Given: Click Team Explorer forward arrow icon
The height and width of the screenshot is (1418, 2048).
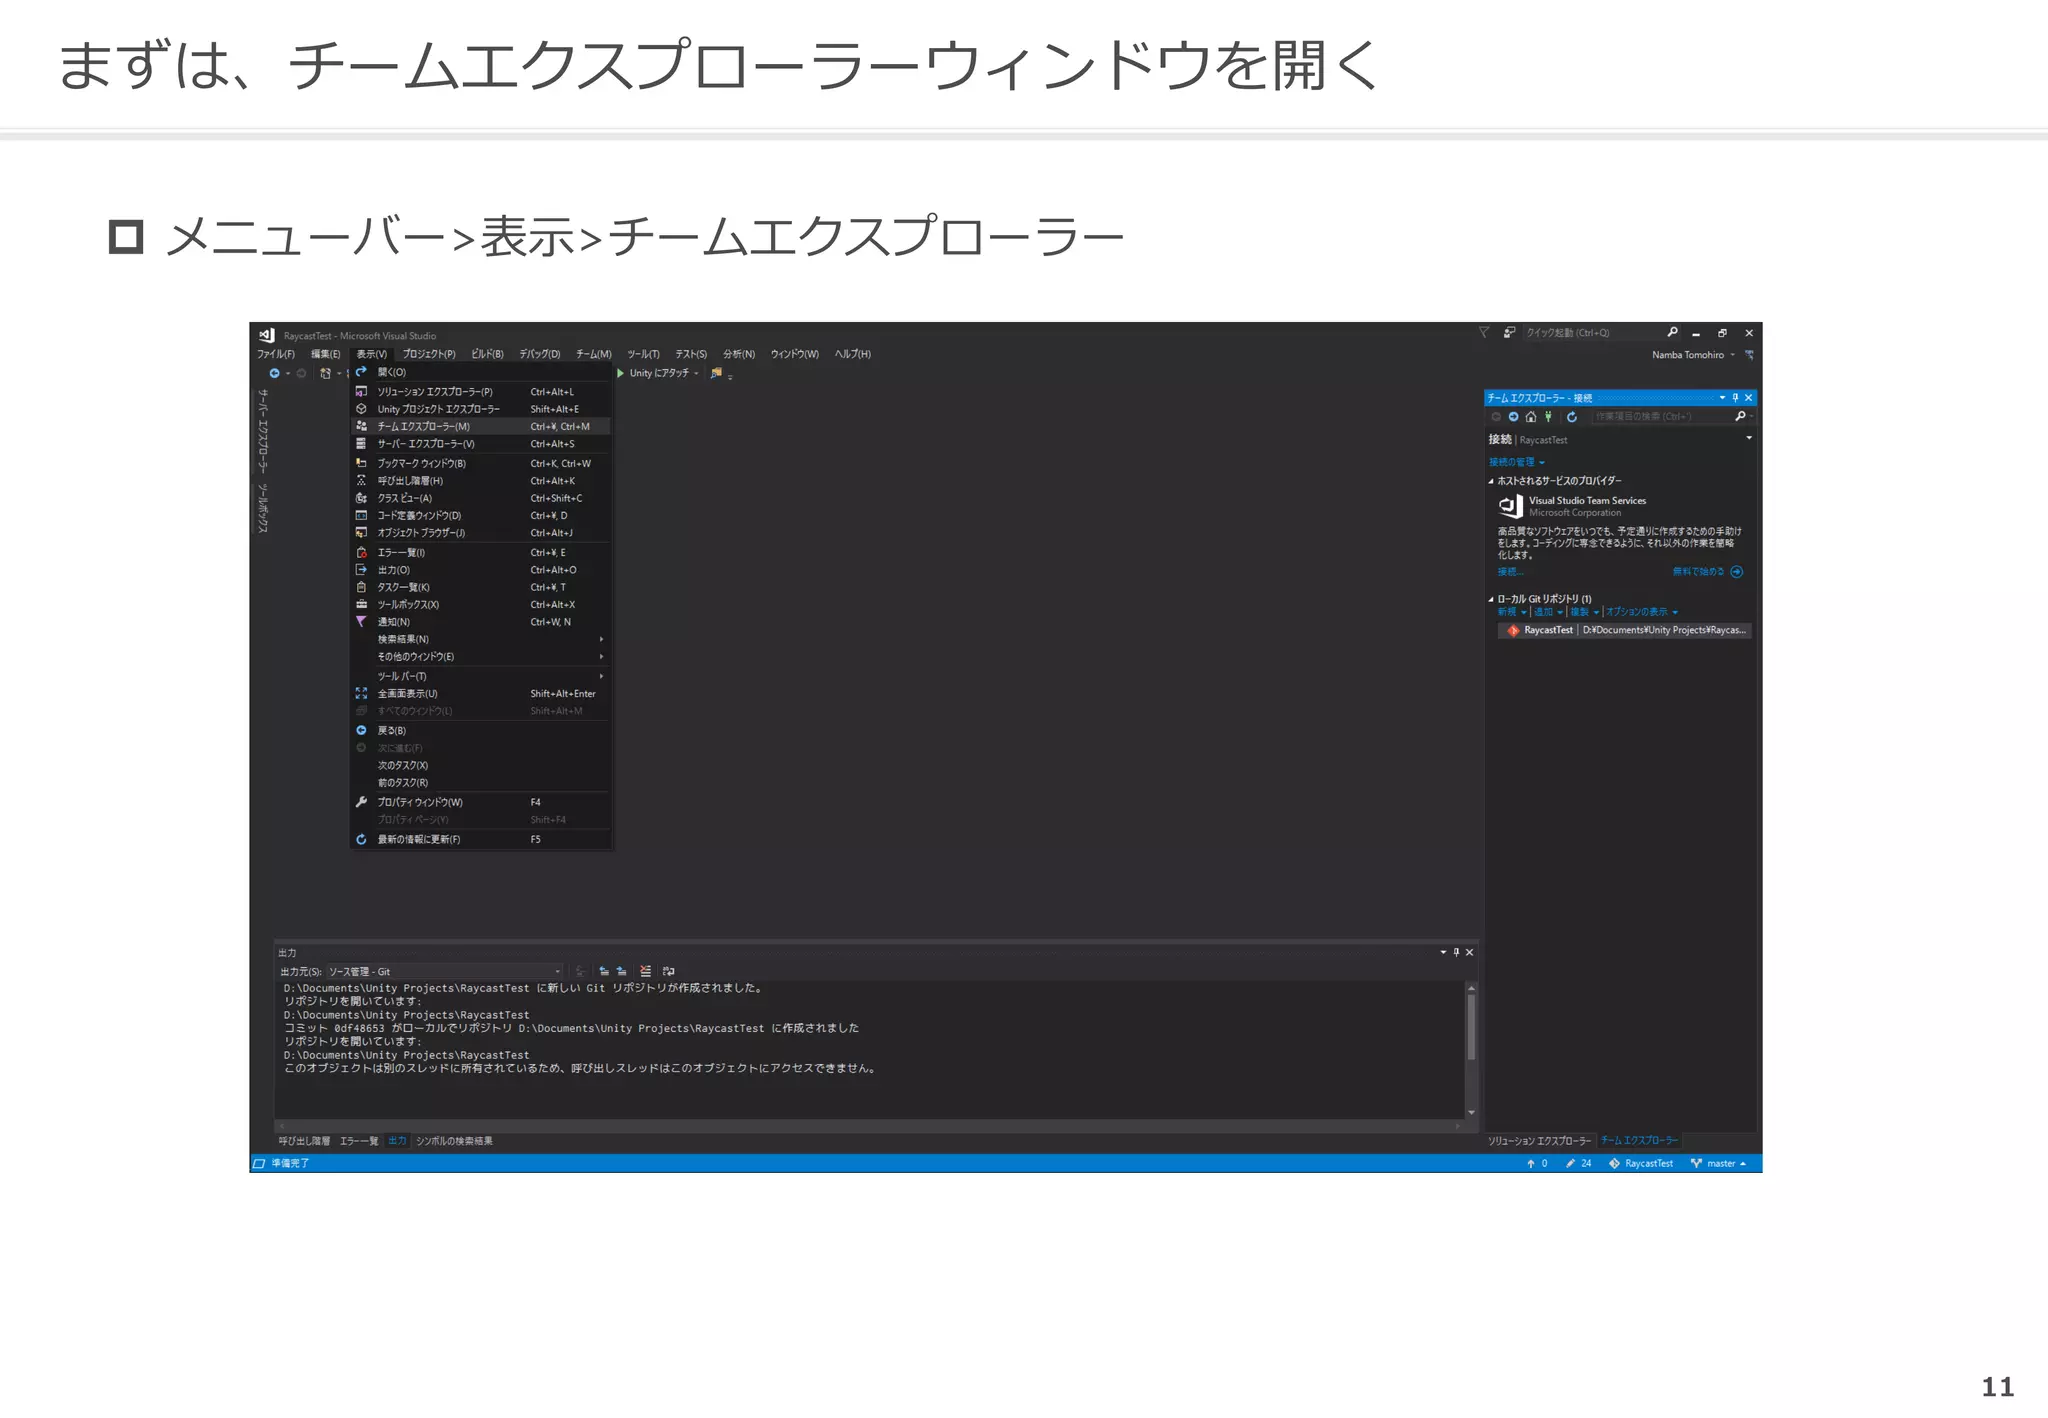Looking at the screenshot, I should tap(1514, 417).
